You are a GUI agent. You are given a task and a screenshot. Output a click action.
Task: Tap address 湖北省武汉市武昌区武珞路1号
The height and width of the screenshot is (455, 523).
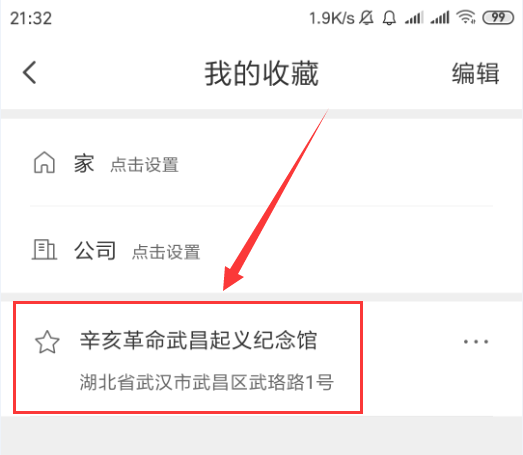[206, 382]
